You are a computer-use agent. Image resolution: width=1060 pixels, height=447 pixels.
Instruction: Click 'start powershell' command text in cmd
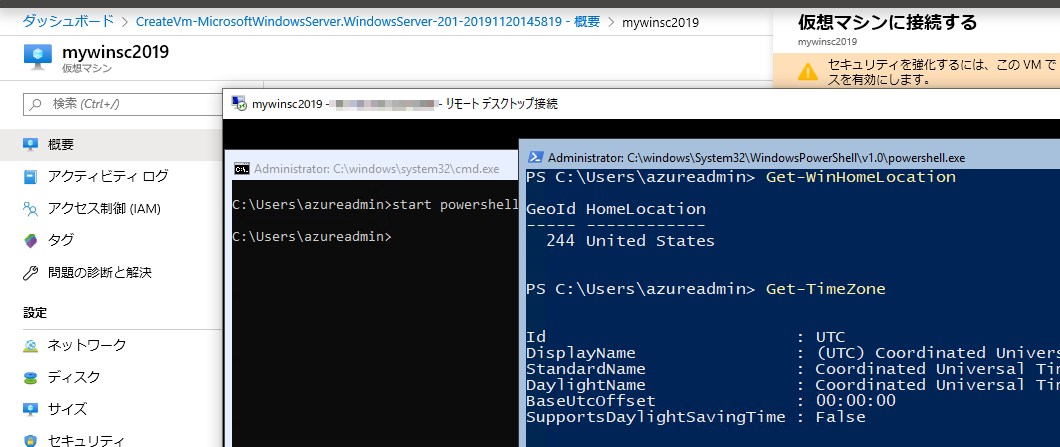point(455,205)
